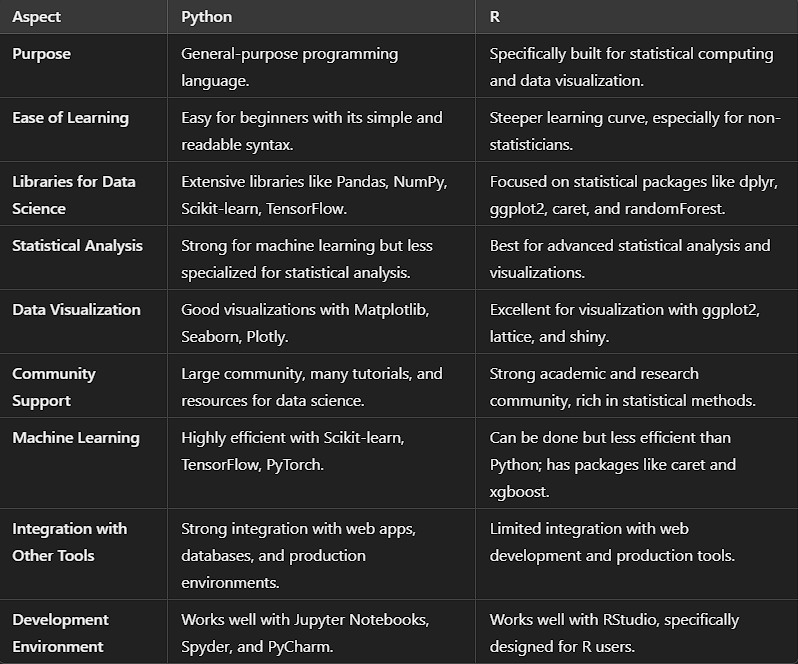The image size is (798, 664).
Task: Select the Libraries for Data Science label
Action: 74,195
